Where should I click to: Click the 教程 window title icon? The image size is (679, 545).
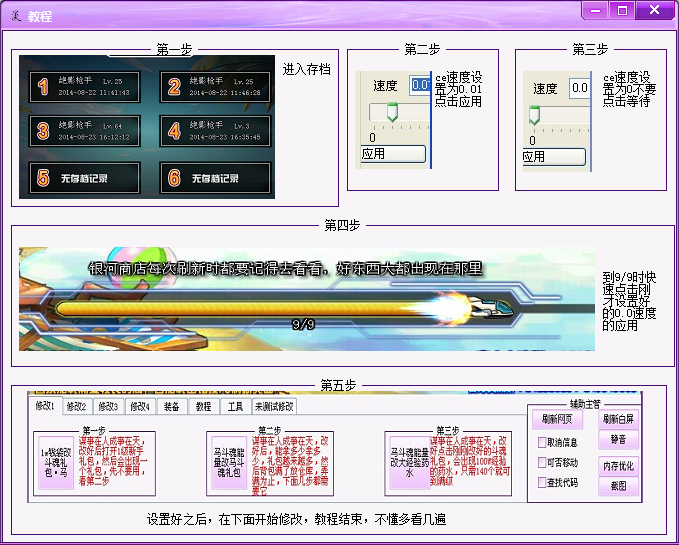16,16
